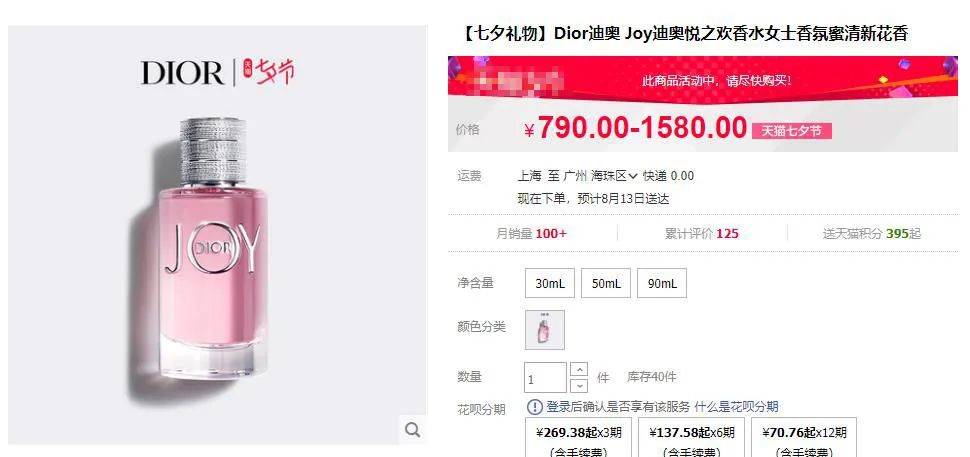Decrease quantity with the down arrow
Image resolution: width=970 pixels, height=457 pixels.
tap(579, 385)
